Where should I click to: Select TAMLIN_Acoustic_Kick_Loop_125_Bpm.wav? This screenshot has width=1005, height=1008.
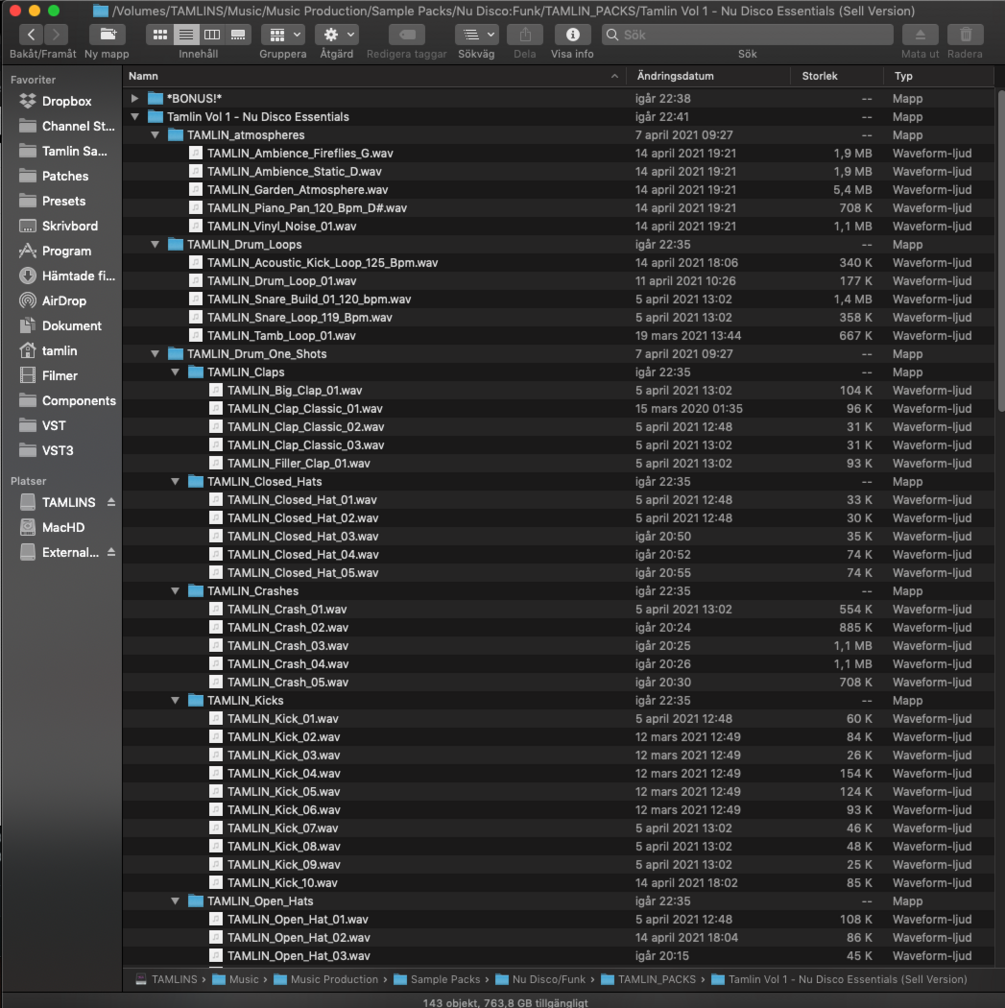[x=558, y=262]
